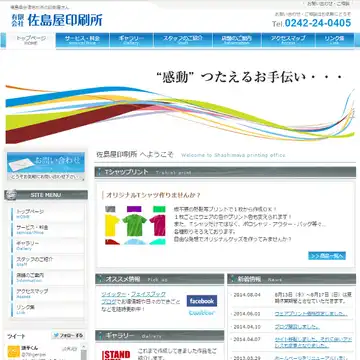Click the オススメ情報 section header
360x360 pixels.
[160, 279]
